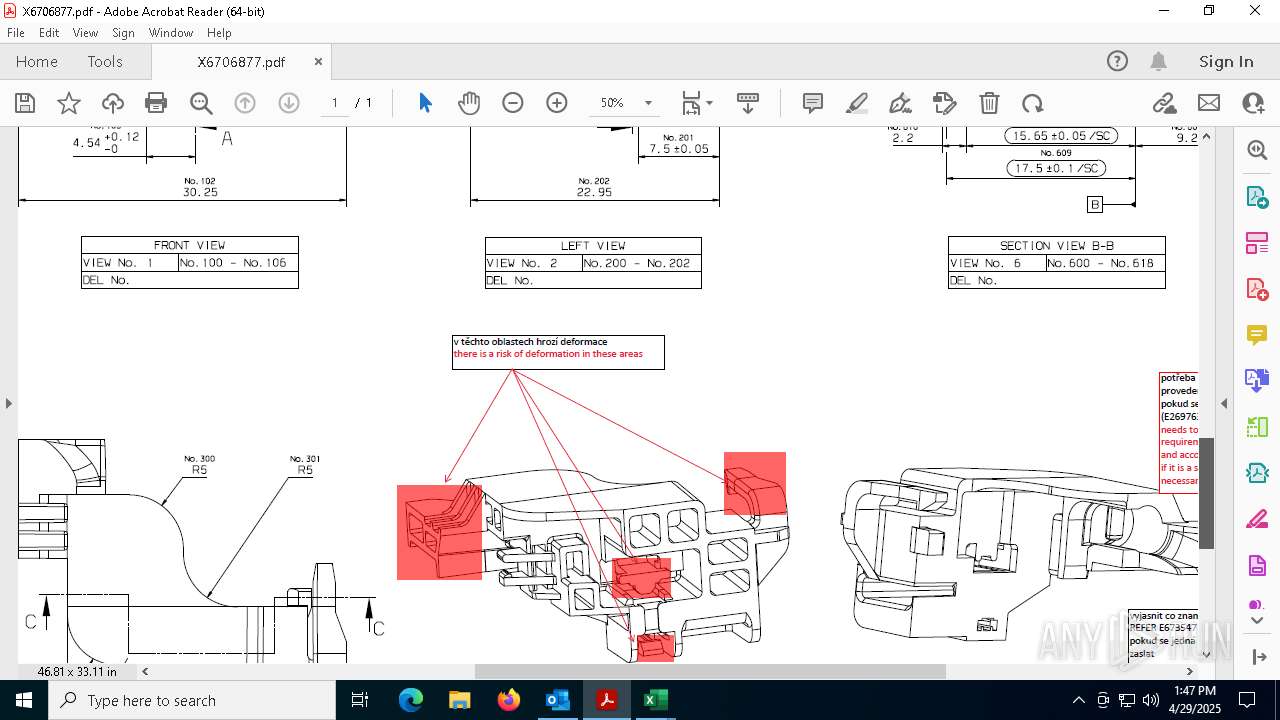Open File Explorer from taskbar
The image size is (1280, 720).
pos(459,700)
